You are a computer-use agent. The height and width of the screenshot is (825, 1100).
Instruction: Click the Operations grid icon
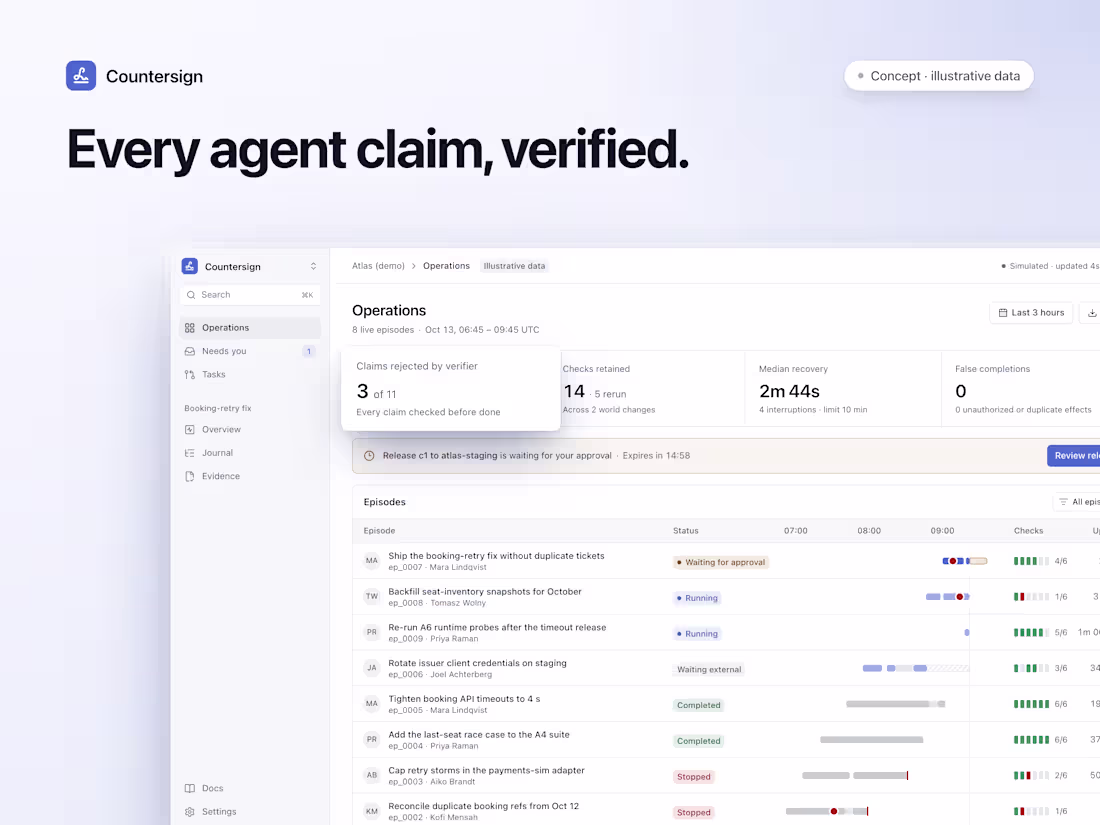(189, 328)
